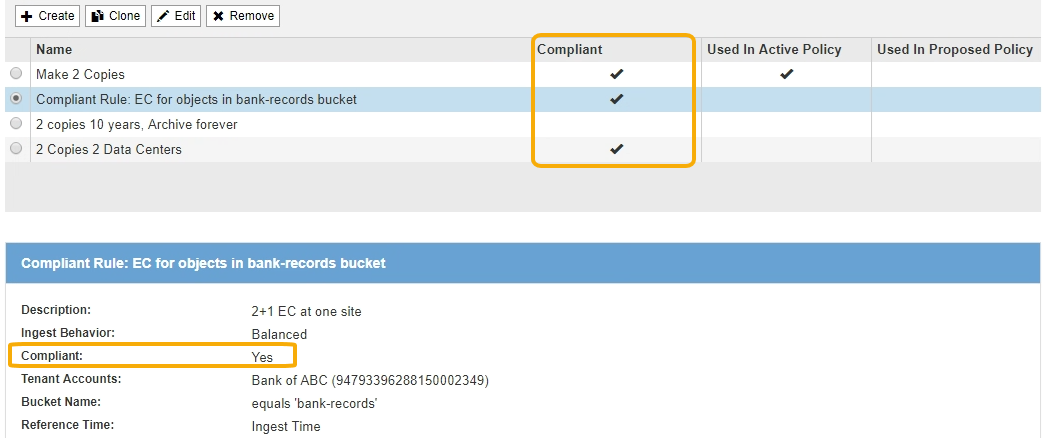1046x438 pixels.
Task: Choose the 2 Copies 2 Data Centers radio button
Action: point(15,149)
